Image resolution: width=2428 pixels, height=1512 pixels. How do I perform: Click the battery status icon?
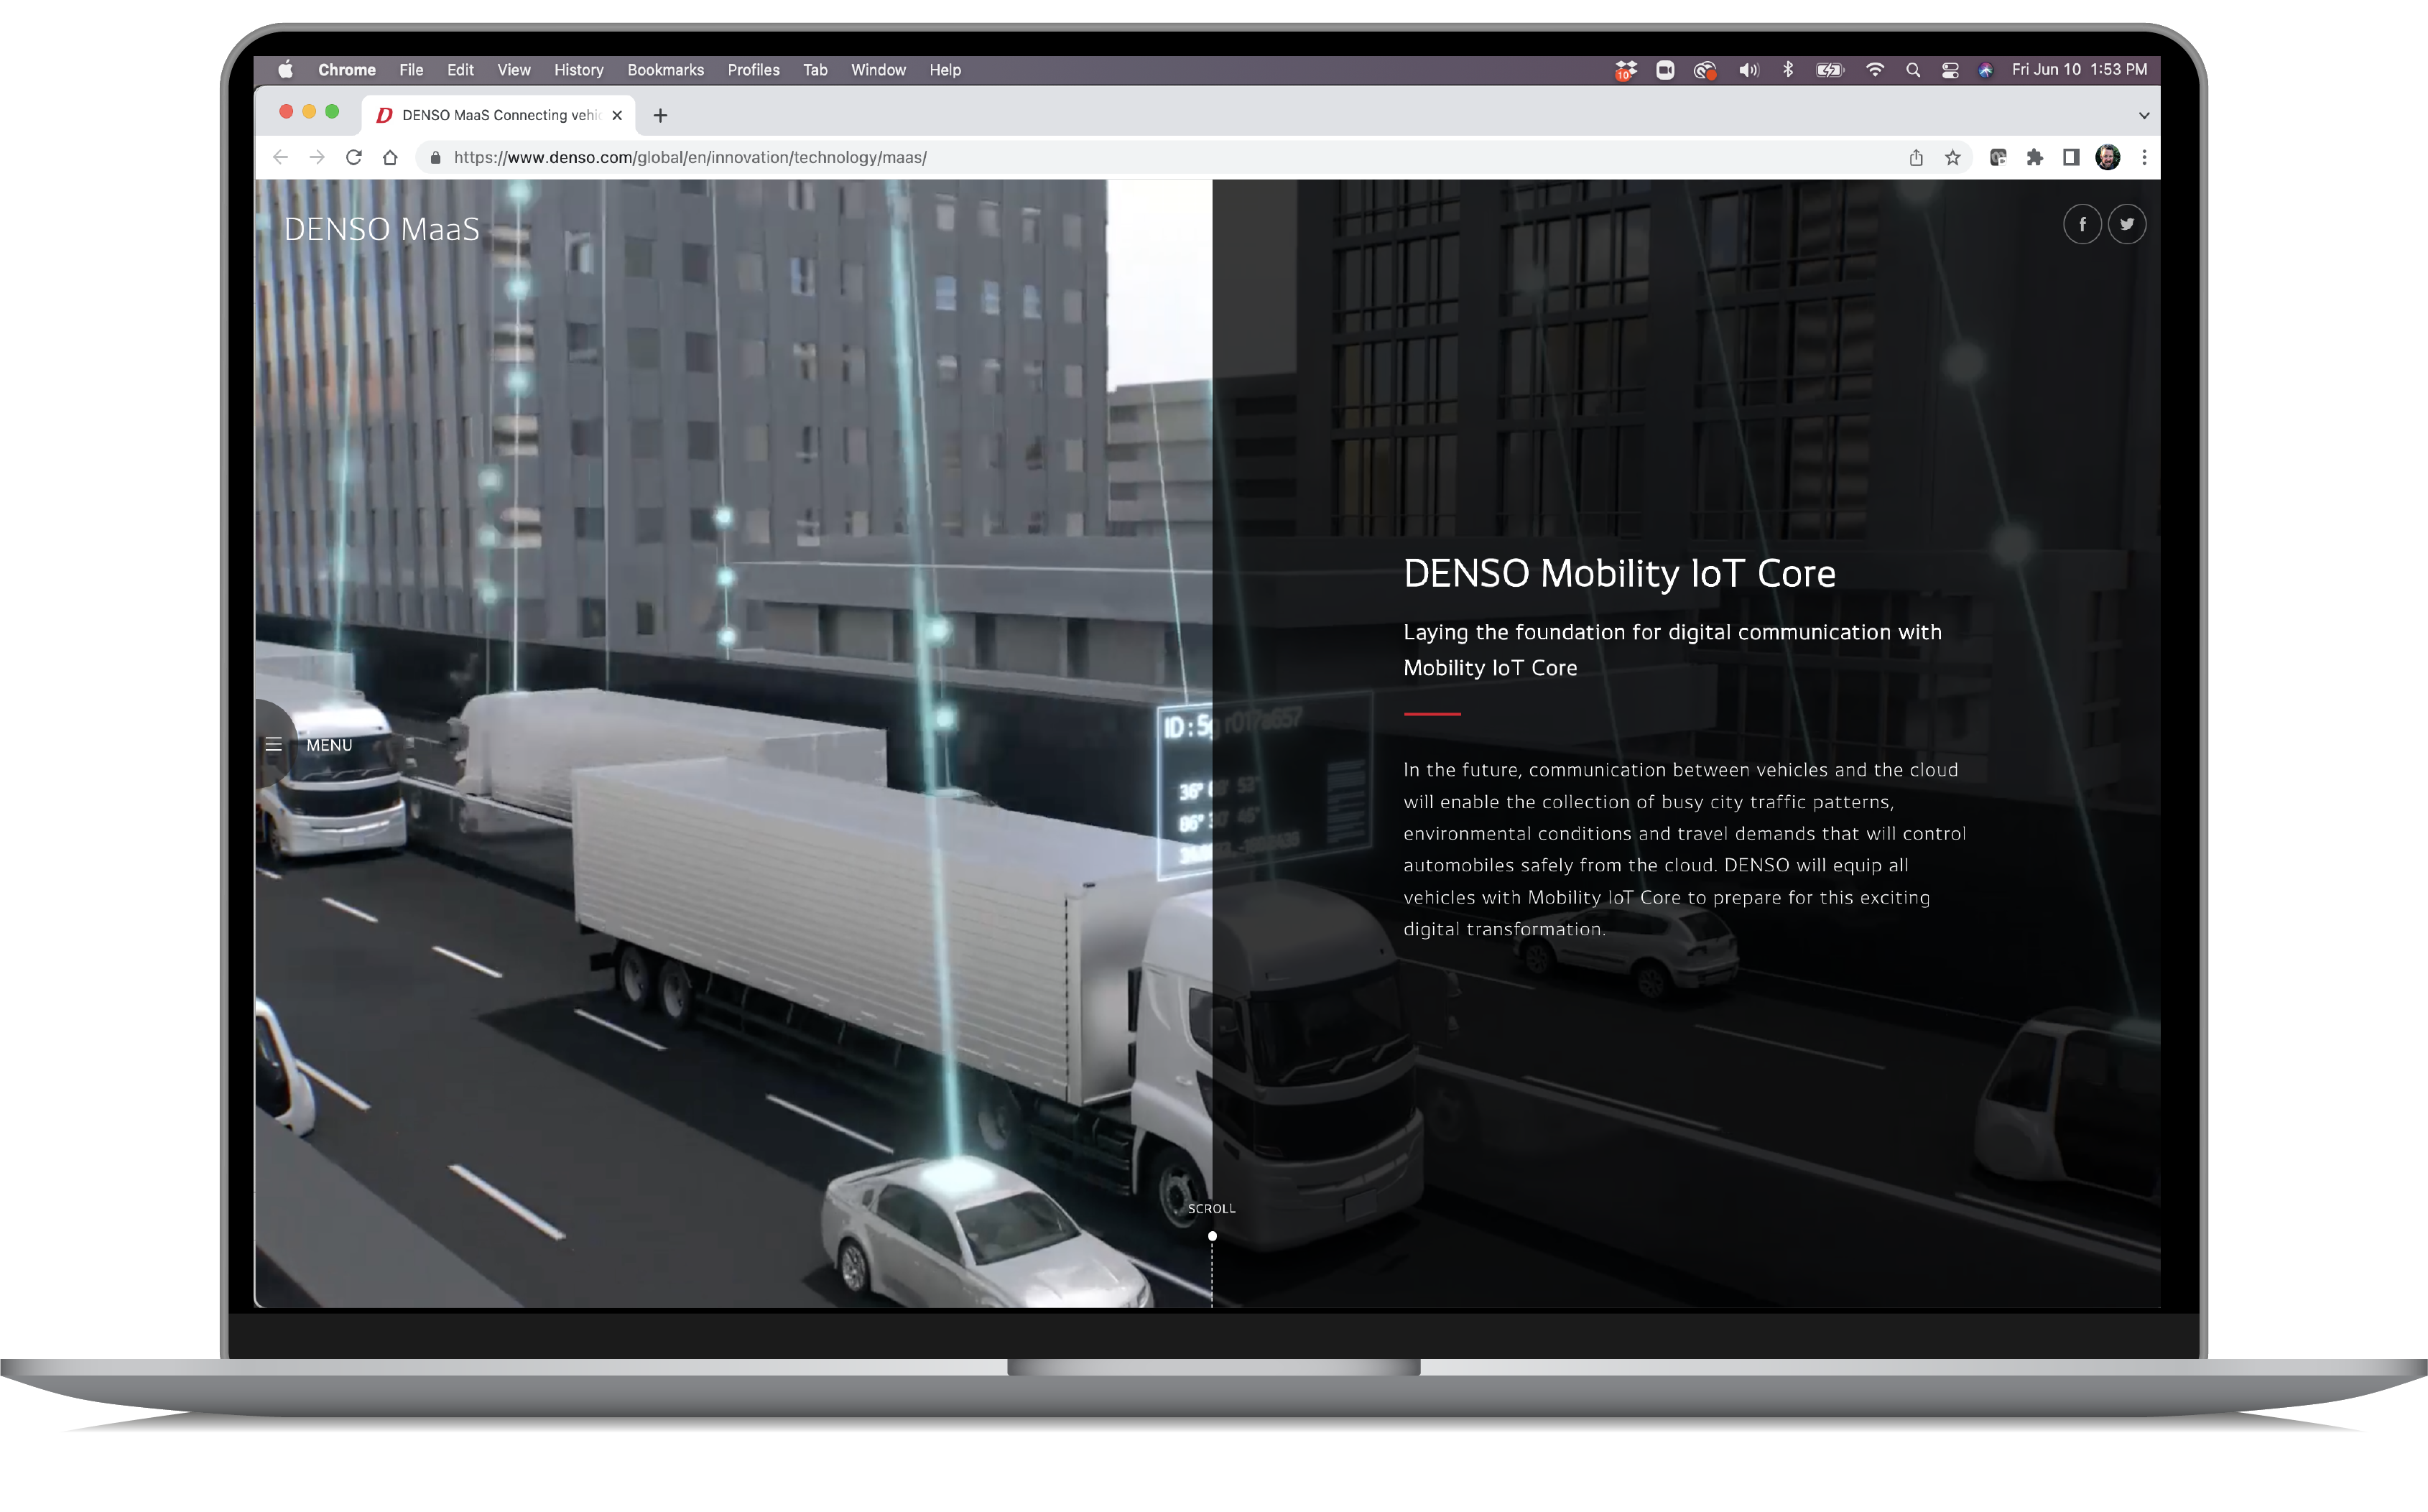click(1830, 69)
